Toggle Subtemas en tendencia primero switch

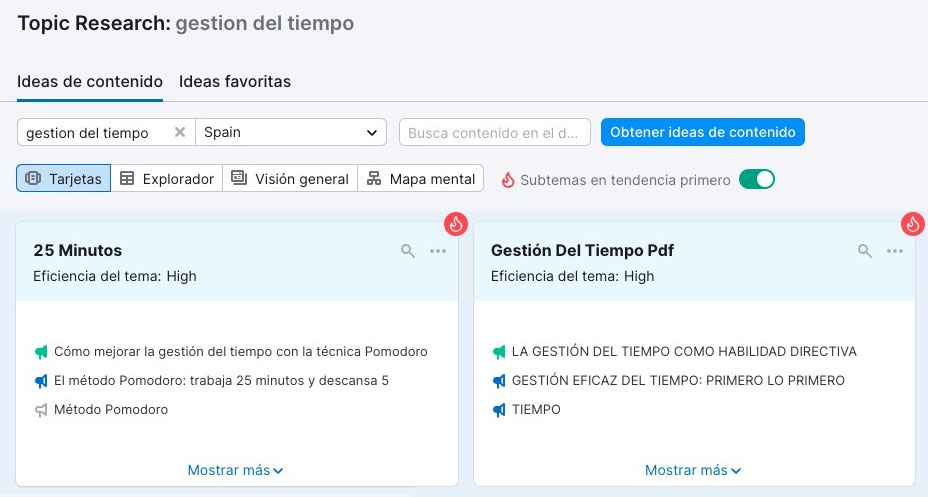(757, 179)
